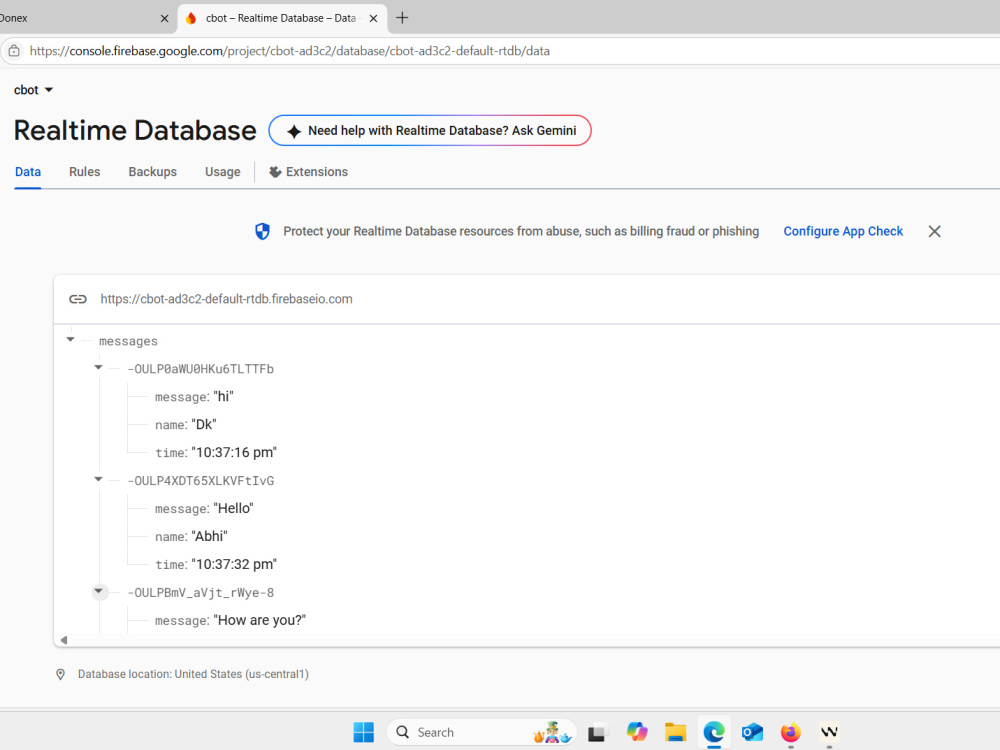Open Copilot from the taskbar
This screenshot has width=1000, height=750.
click(636, 732)
